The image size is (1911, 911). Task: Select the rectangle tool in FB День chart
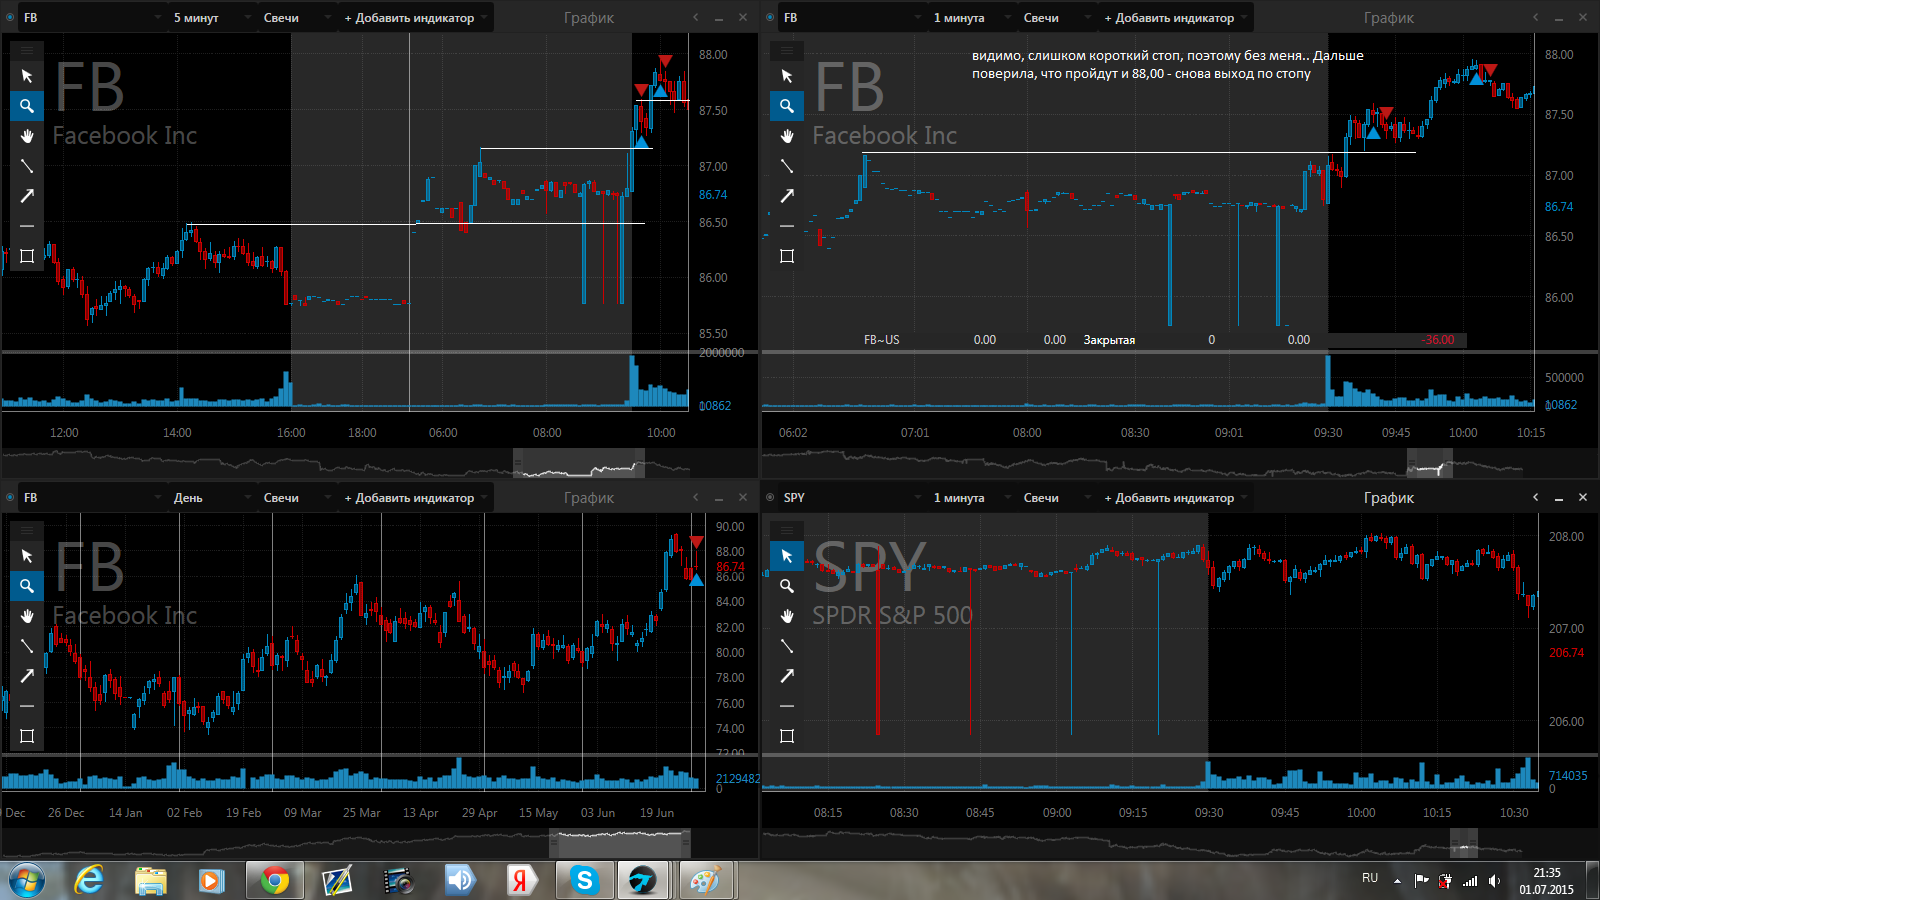(27, 736)
